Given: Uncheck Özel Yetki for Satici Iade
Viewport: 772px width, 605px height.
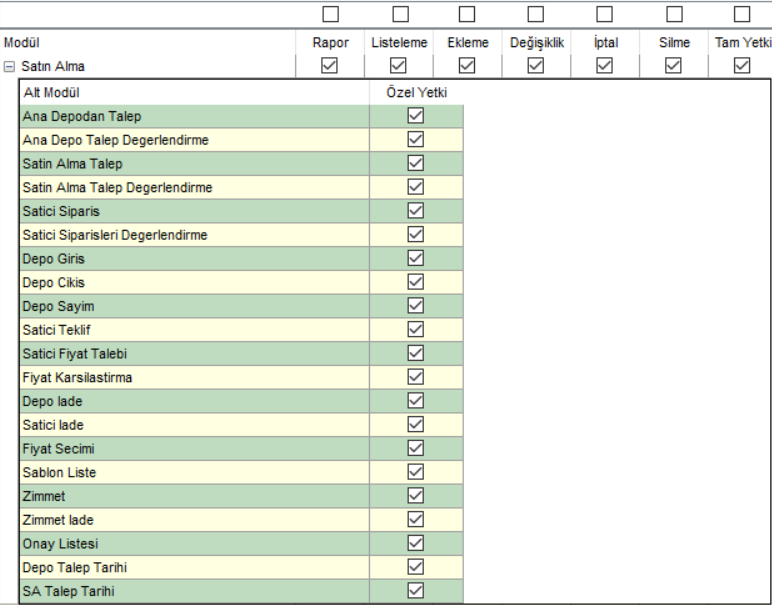Looking at the screenshot, I should [416, 424].
